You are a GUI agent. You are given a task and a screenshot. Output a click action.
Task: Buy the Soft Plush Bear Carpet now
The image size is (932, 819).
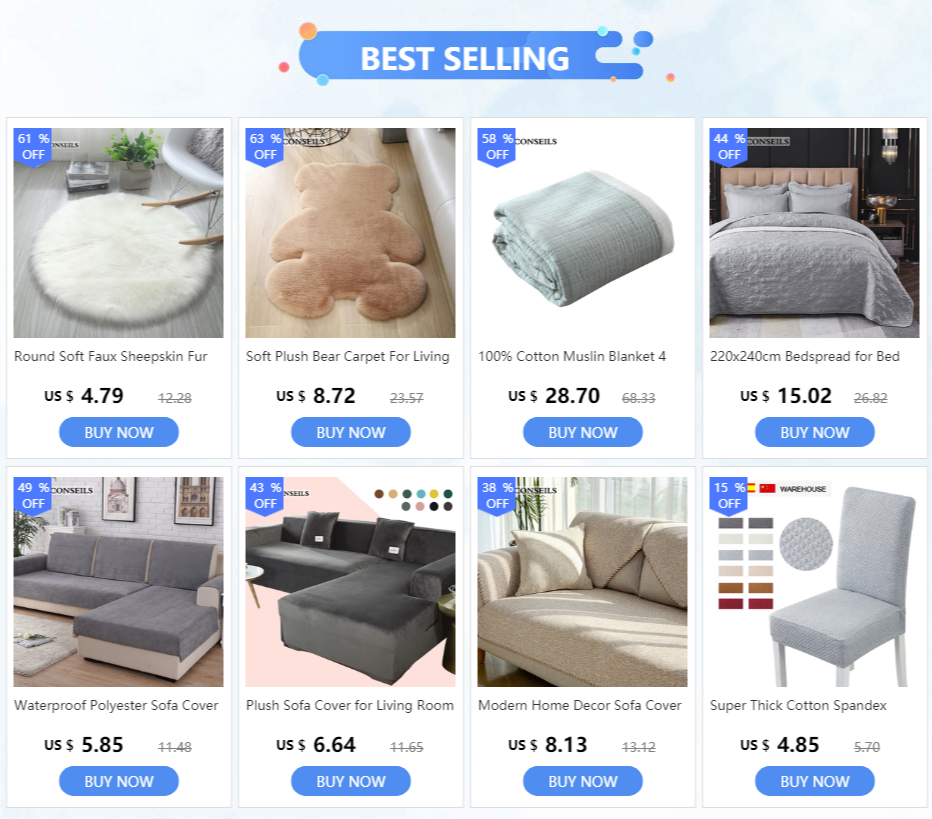click(x=351, y=432)
